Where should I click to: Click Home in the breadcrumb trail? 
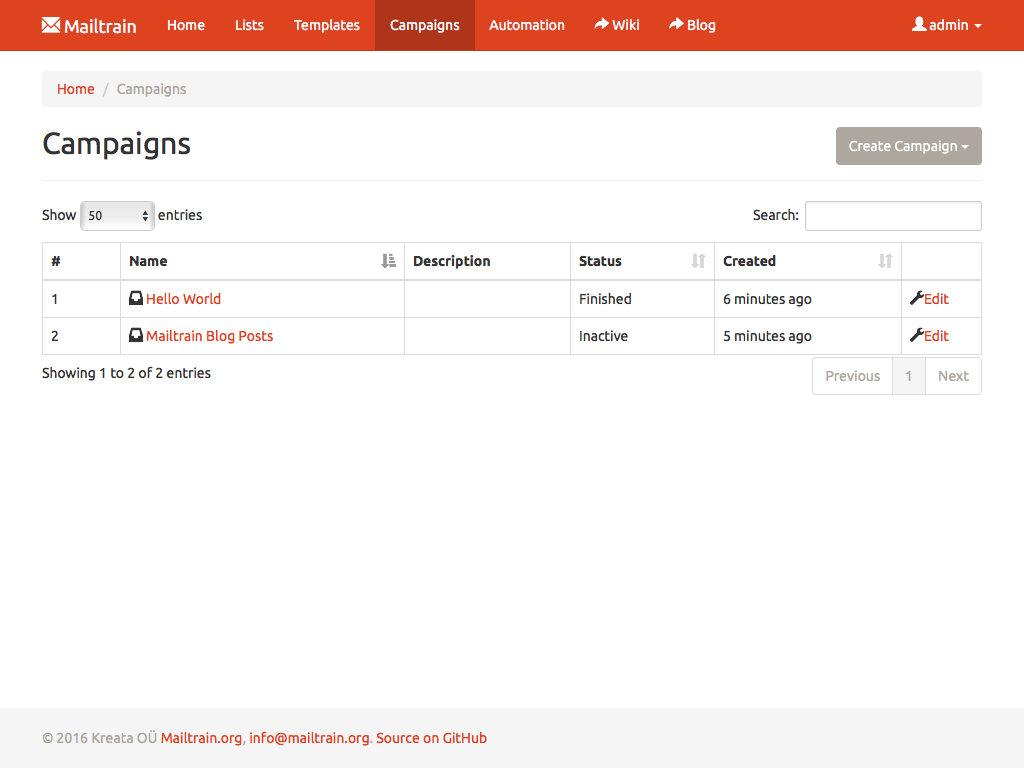click(x=75, y=89)
